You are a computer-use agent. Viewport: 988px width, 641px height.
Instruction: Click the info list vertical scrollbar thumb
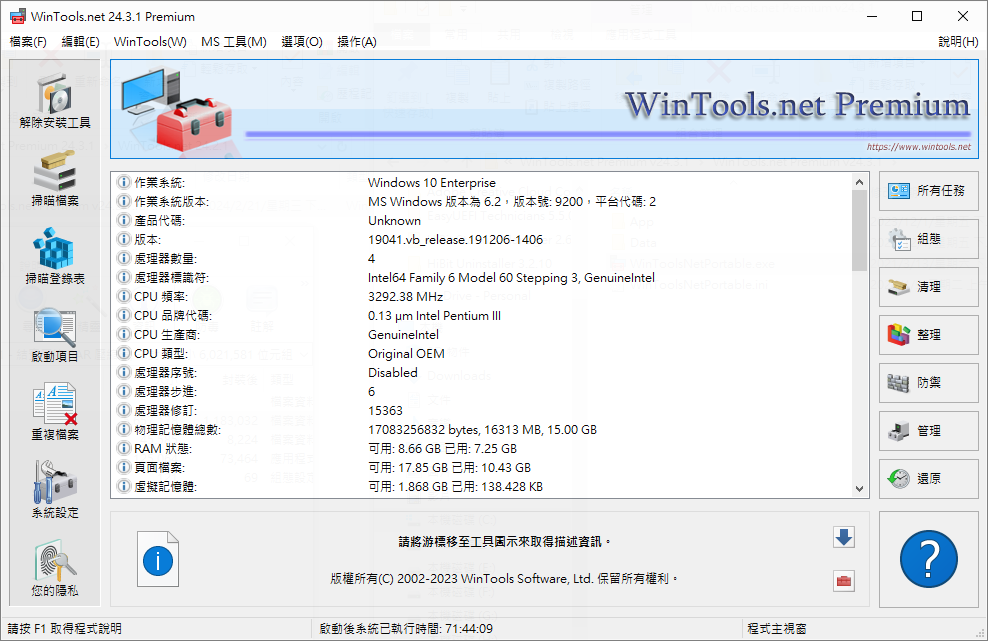coord(859,230)
